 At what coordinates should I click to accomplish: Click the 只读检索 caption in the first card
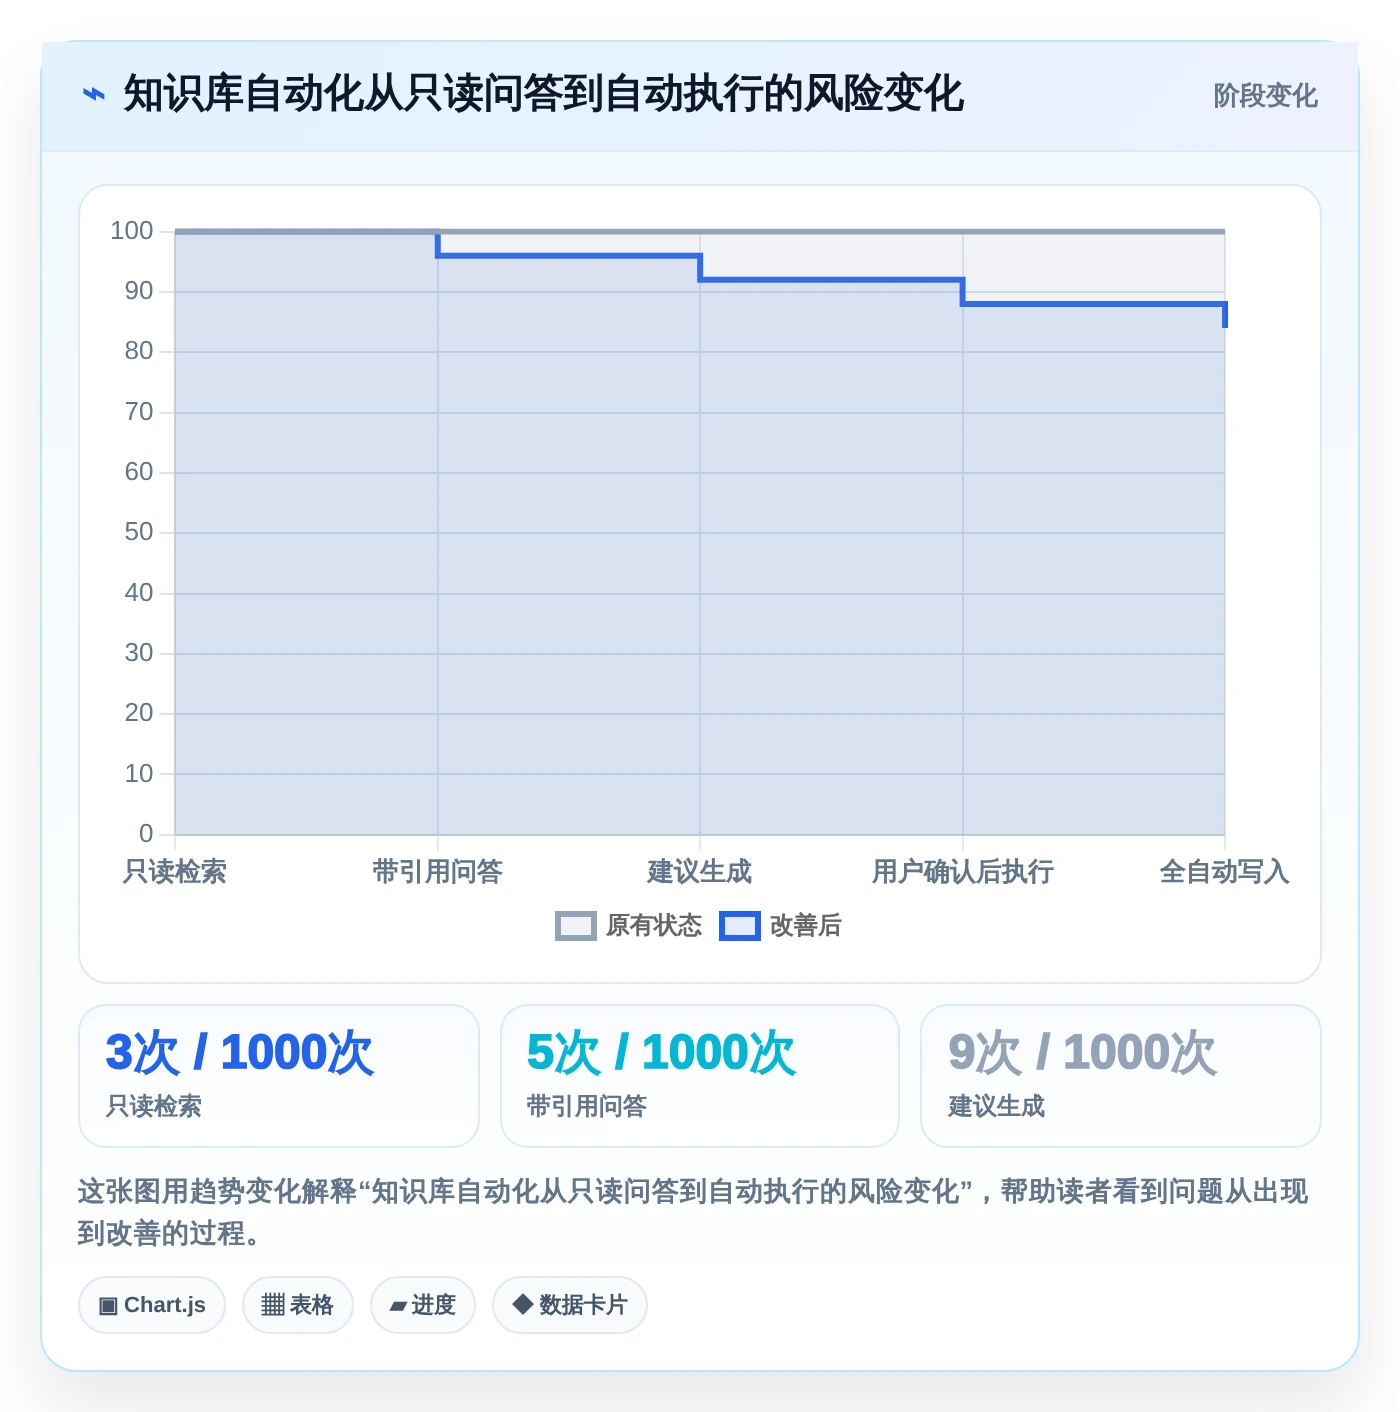[x=154, y=1106]
